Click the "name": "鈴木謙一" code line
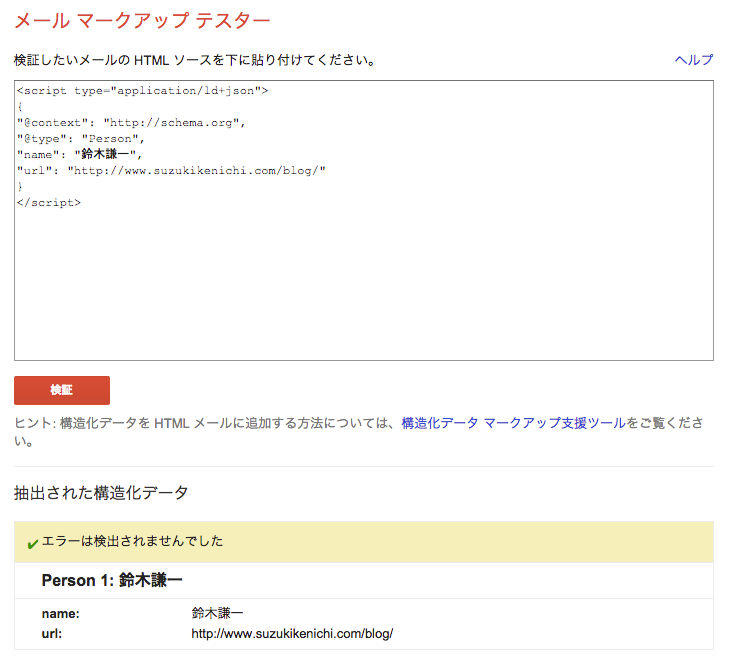This screenshot has height=662, width=734. pyautogui.click(x=79, y=154)
